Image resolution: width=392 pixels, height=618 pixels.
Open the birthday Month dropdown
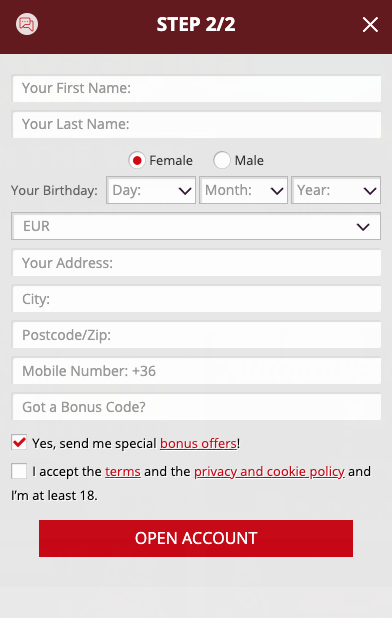[x=243, y=190]
